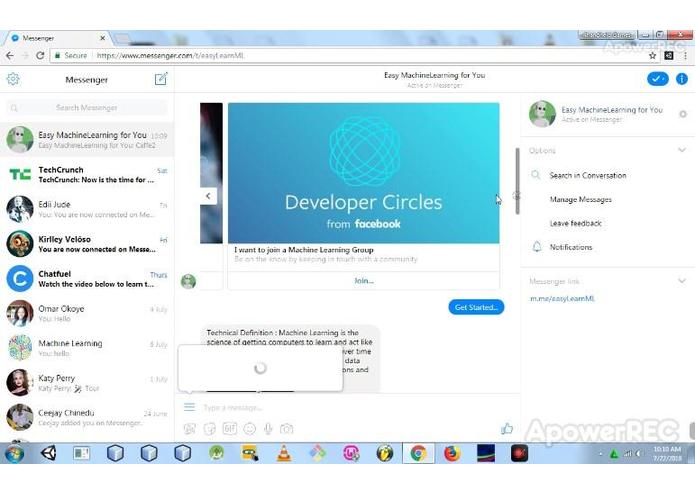The width and height of the screenshot is (695, 494).
Task: Open Messenger settings gear icon
Action: 13,79
